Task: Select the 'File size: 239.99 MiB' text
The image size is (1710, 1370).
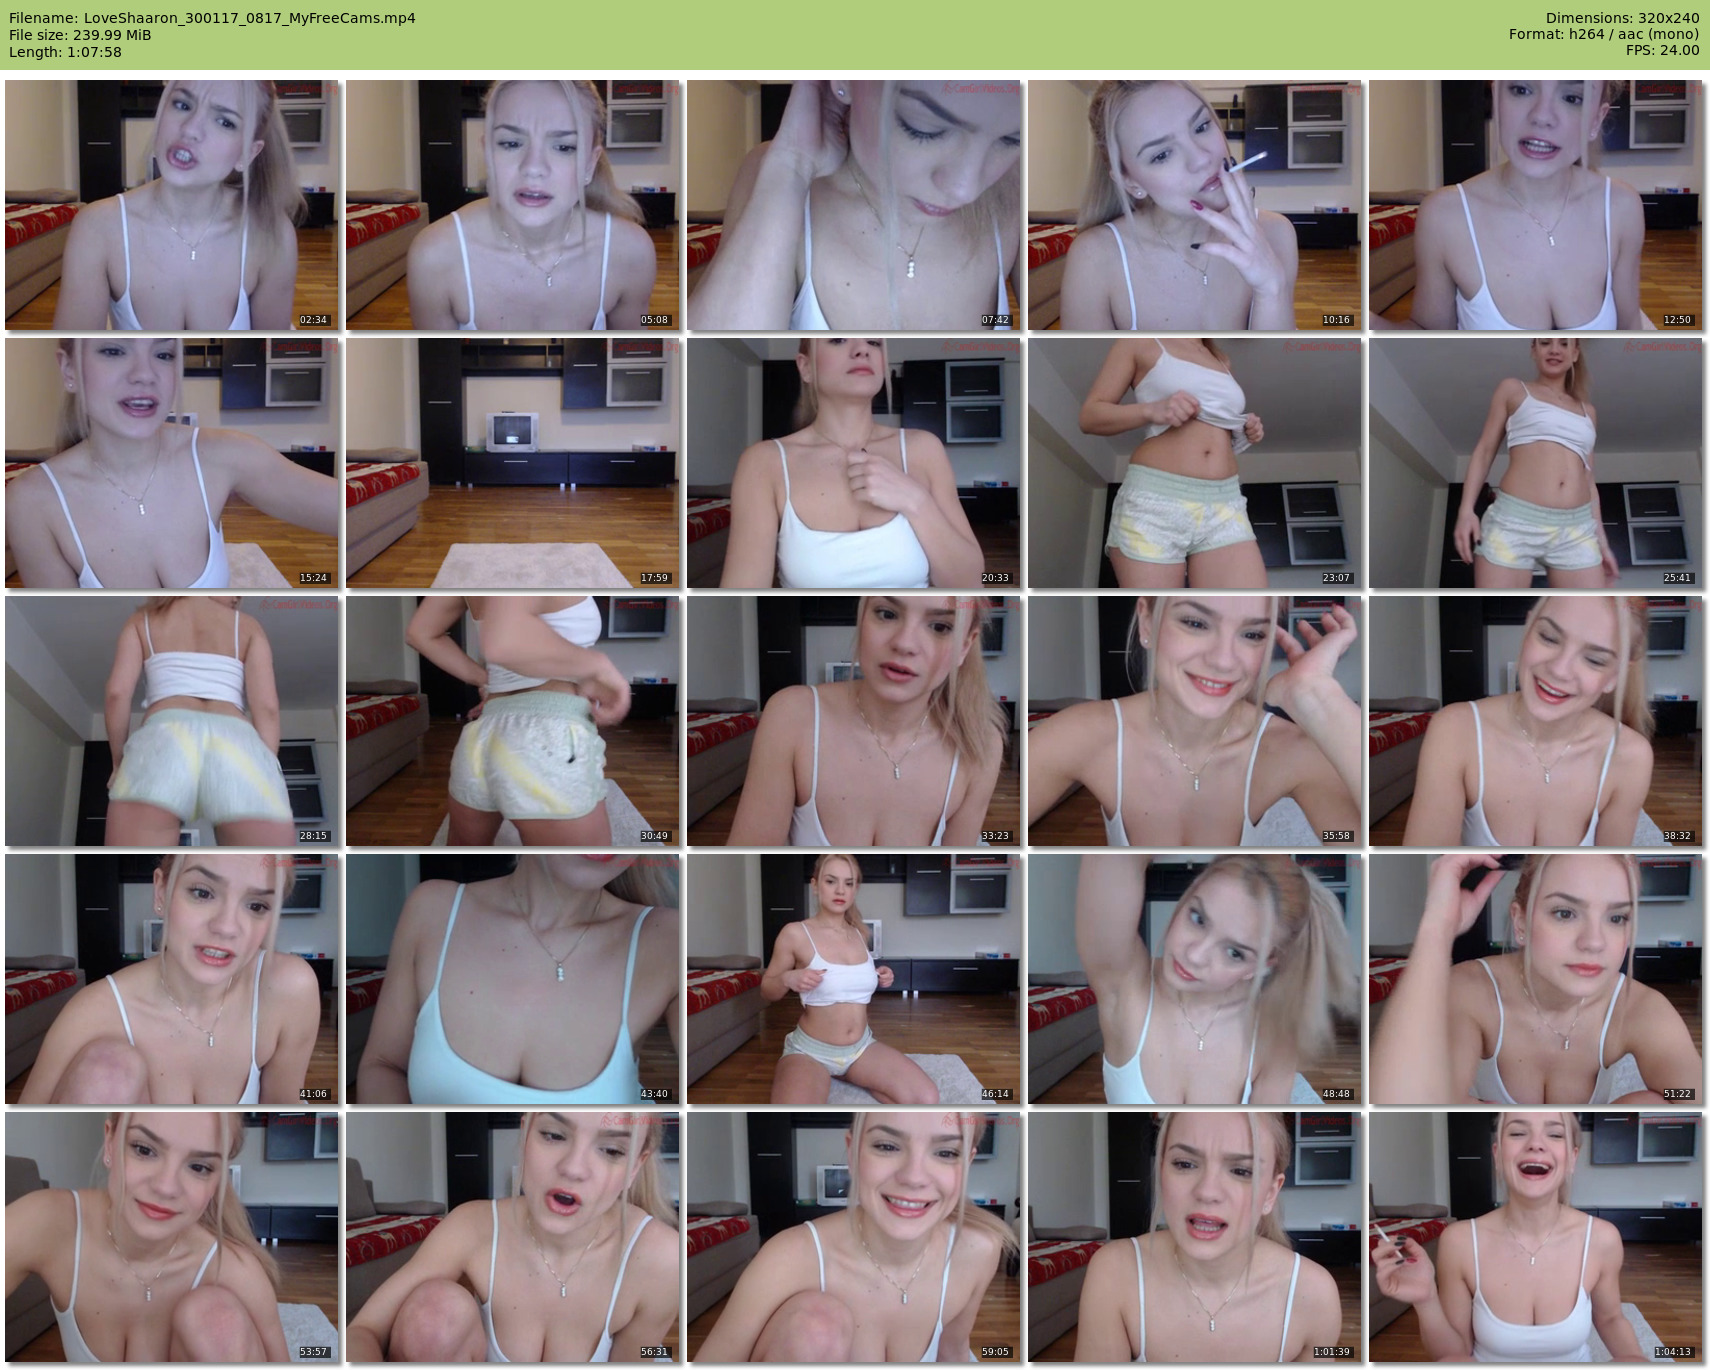Action: click(80, 35)
